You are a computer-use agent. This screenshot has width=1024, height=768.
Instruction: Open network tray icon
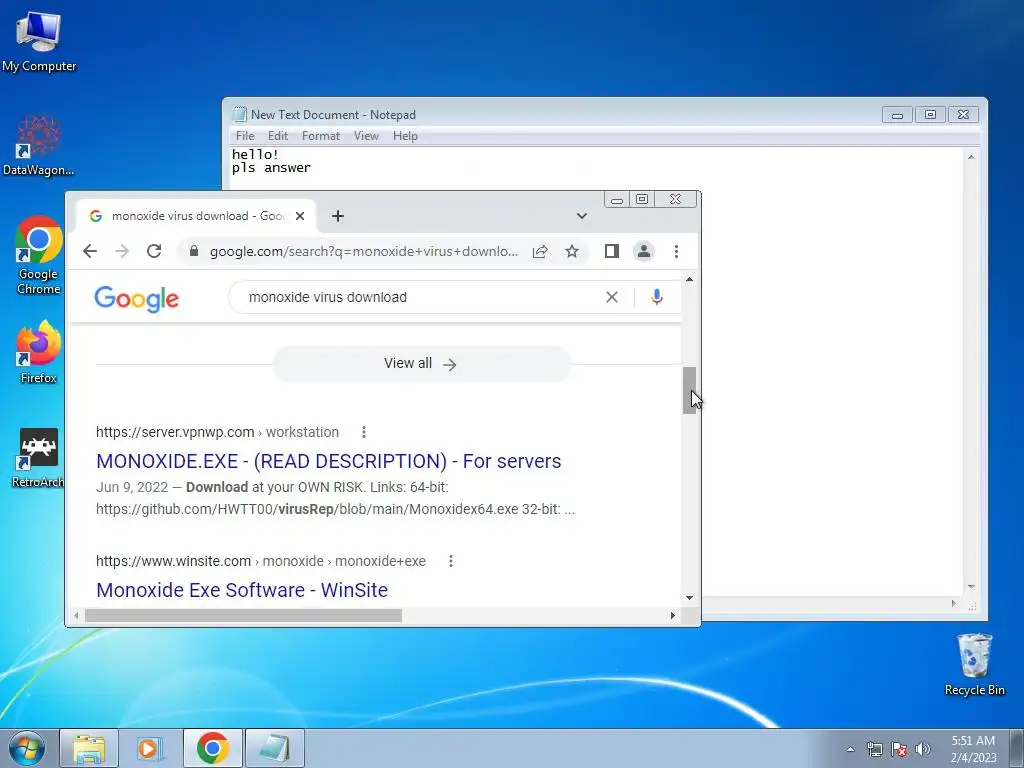click(x=874, y=749)
